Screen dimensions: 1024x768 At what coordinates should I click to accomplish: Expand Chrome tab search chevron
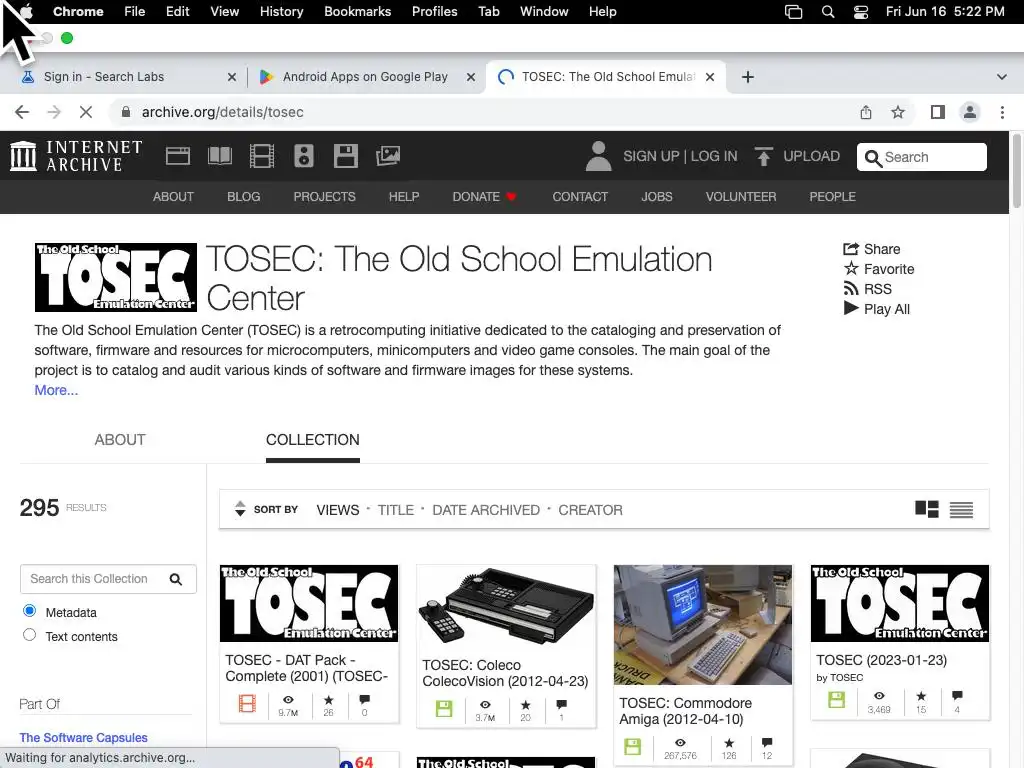1002,77
